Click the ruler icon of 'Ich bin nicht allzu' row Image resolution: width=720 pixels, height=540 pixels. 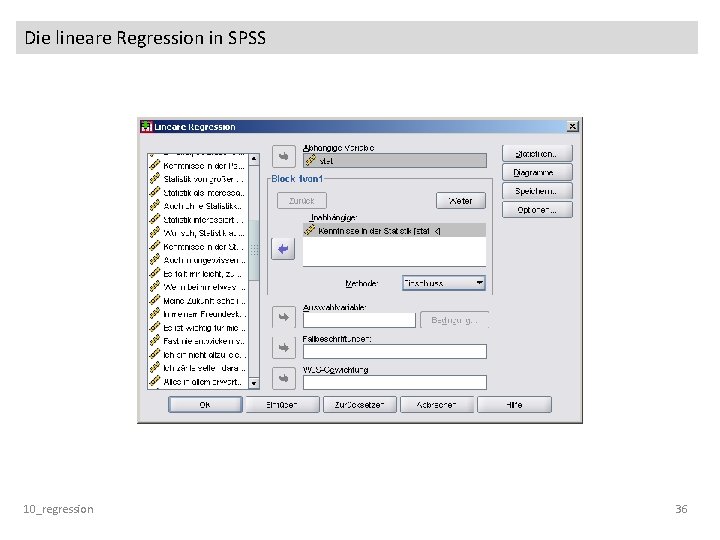(x=155, y=354)
